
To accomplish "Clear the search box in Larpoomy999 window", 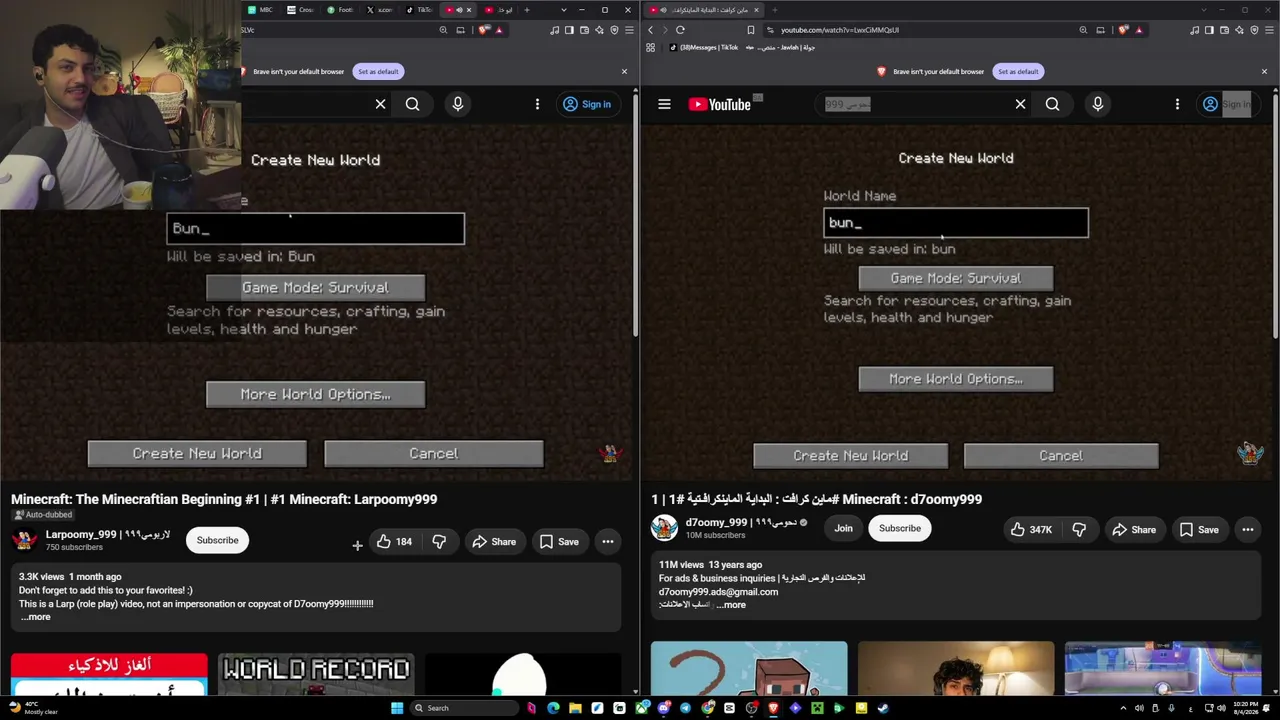I will coord(380,104).
